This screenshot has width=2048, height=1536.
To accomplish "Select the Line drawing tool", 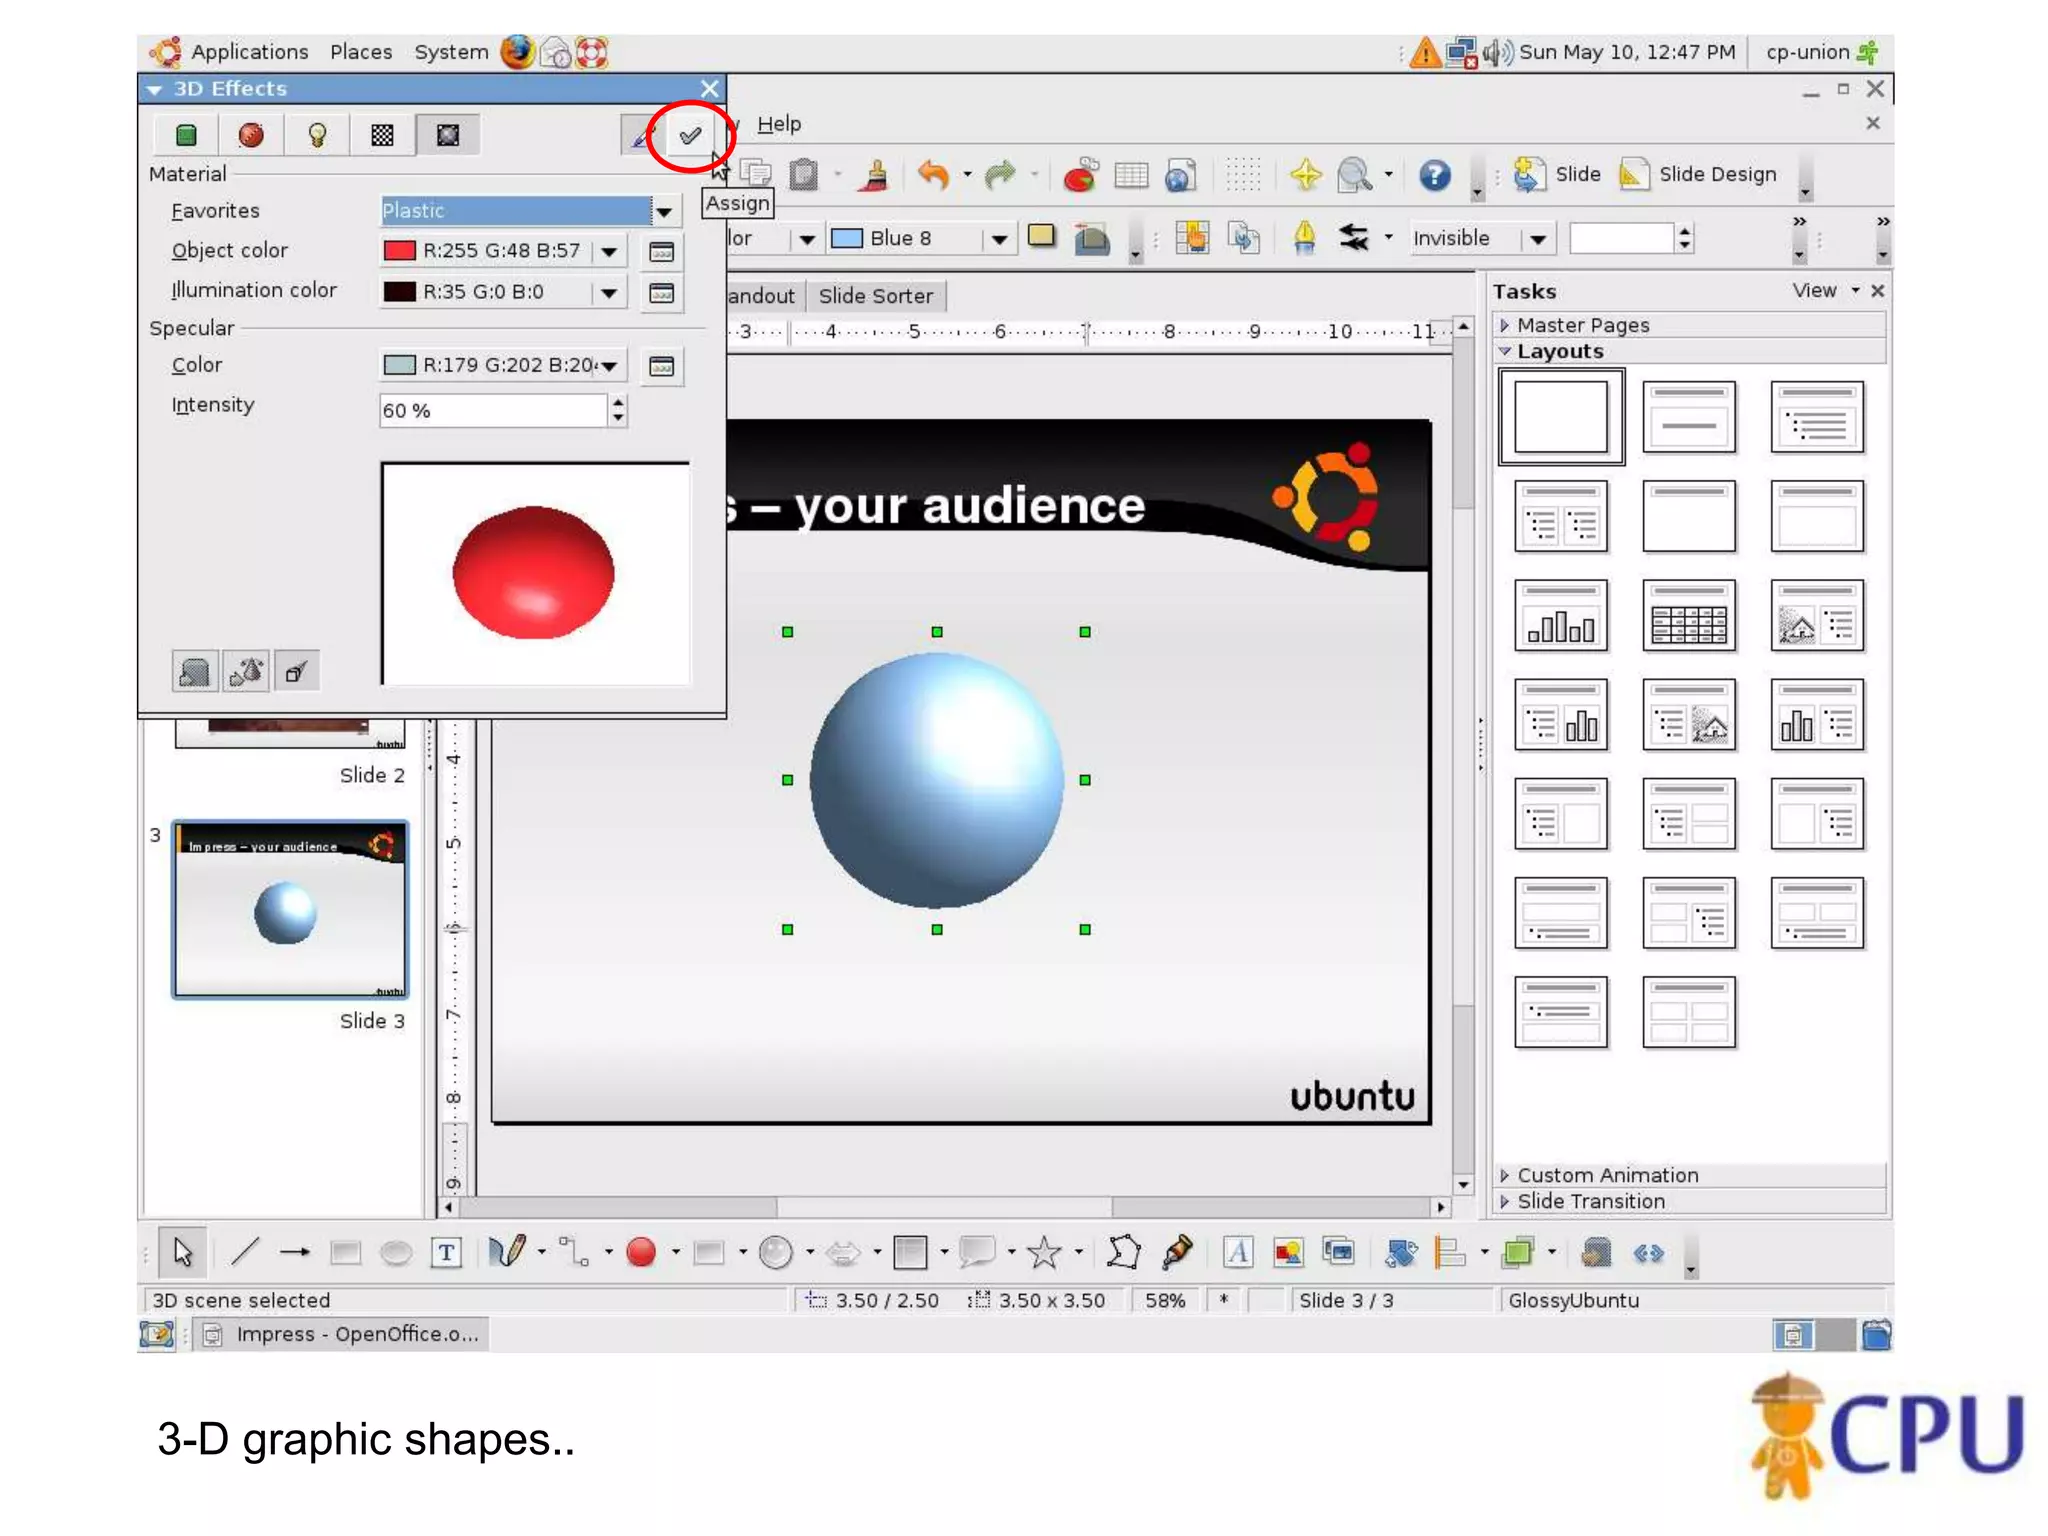I will point(245,1252).
